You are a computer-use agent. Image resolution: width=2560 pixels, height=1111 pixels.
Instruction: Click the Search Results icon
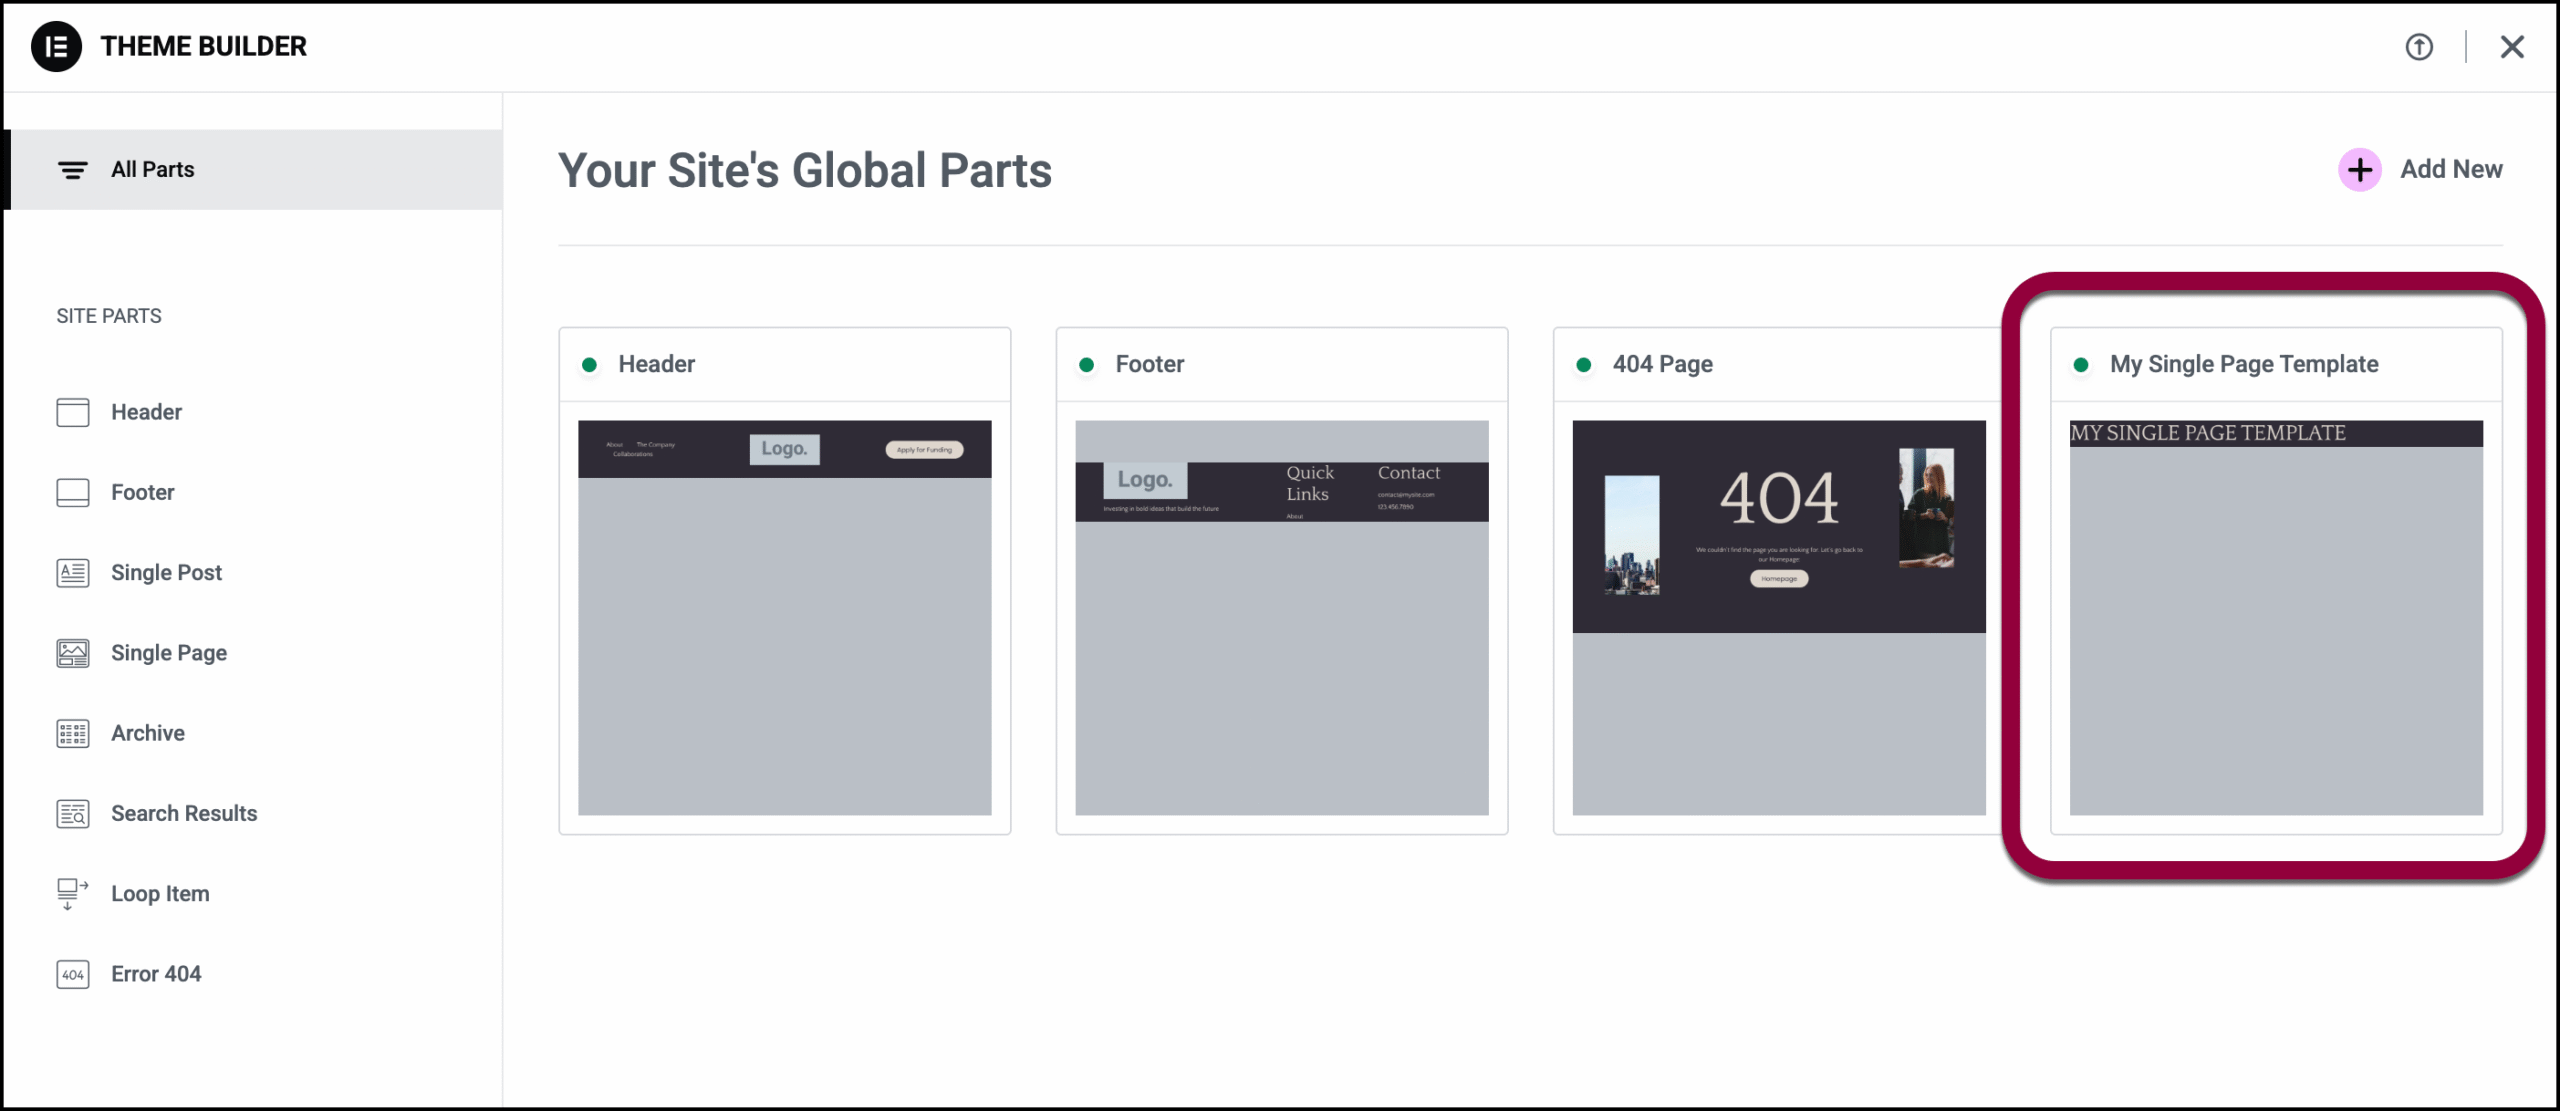(72, 814)
